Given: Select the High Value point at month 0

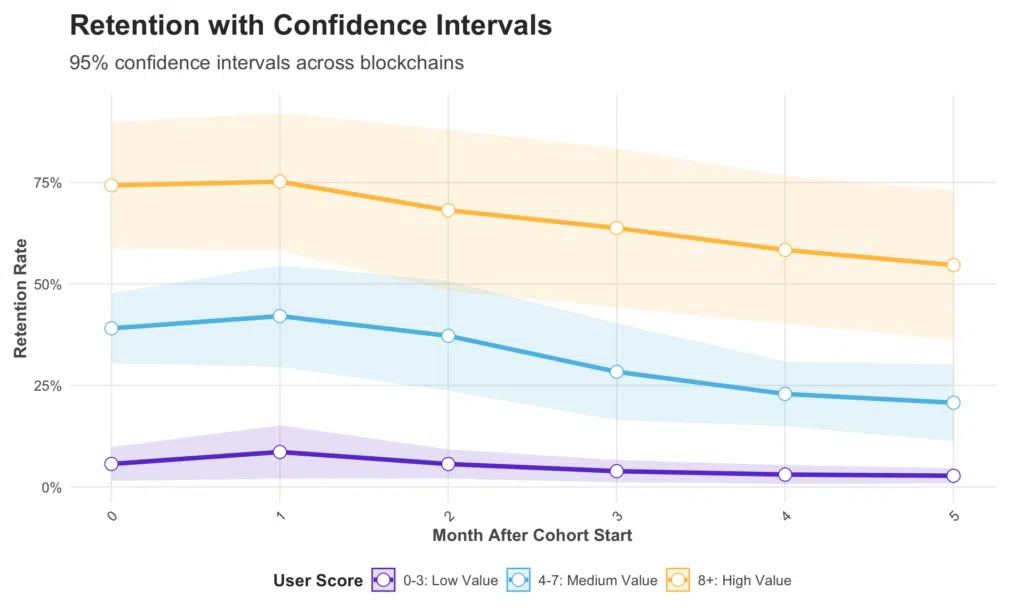Looking at the screenshot, I should coord(112,186).
